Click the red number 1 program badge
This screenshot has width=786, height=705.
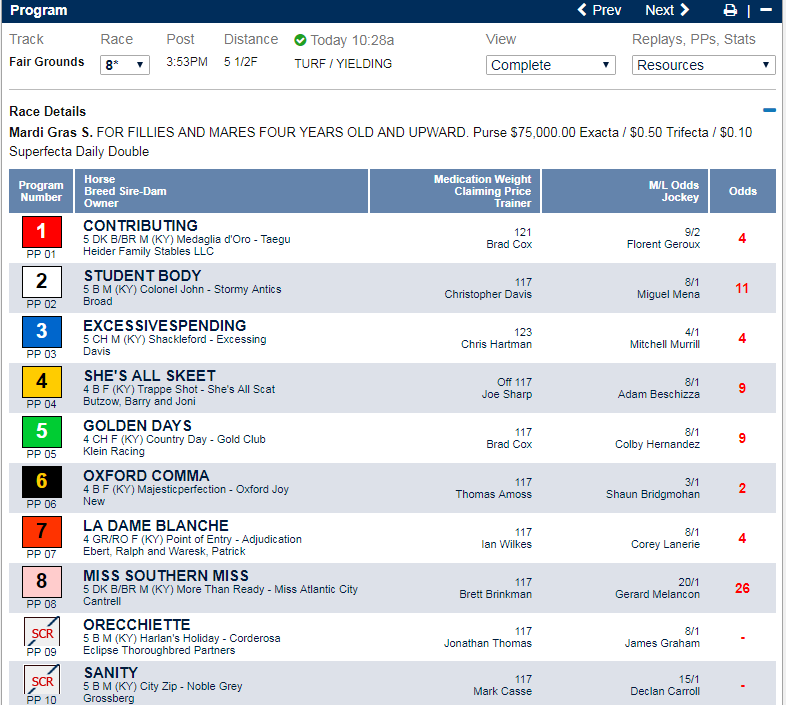point(42,232)
